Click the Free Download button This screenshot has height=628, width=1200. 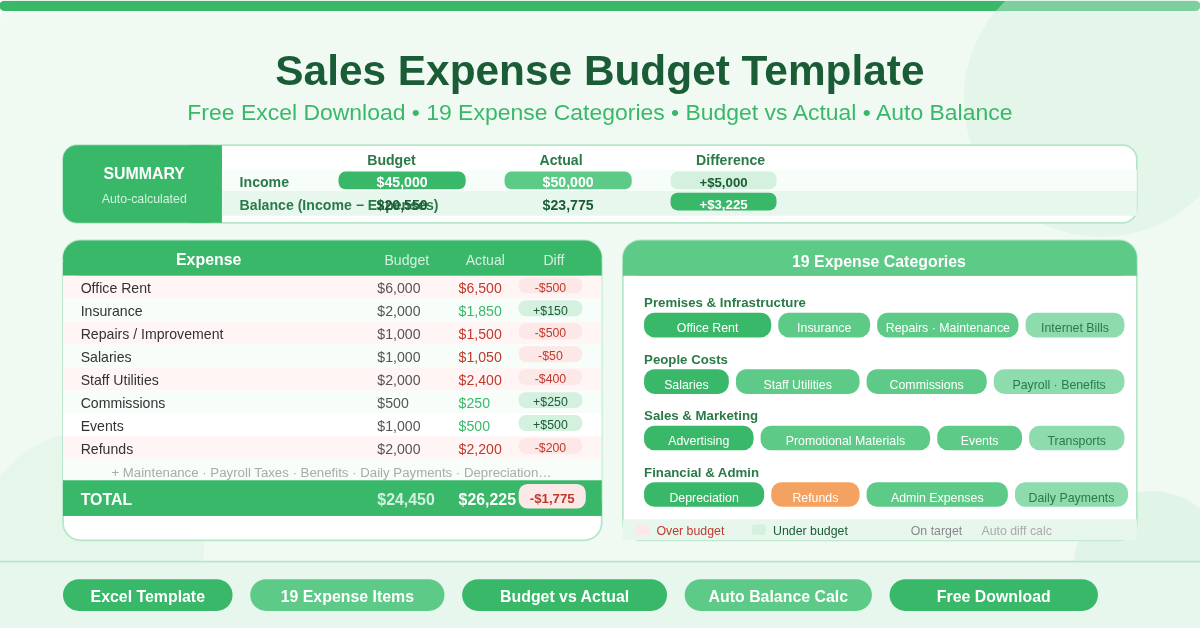coord(993,595)
